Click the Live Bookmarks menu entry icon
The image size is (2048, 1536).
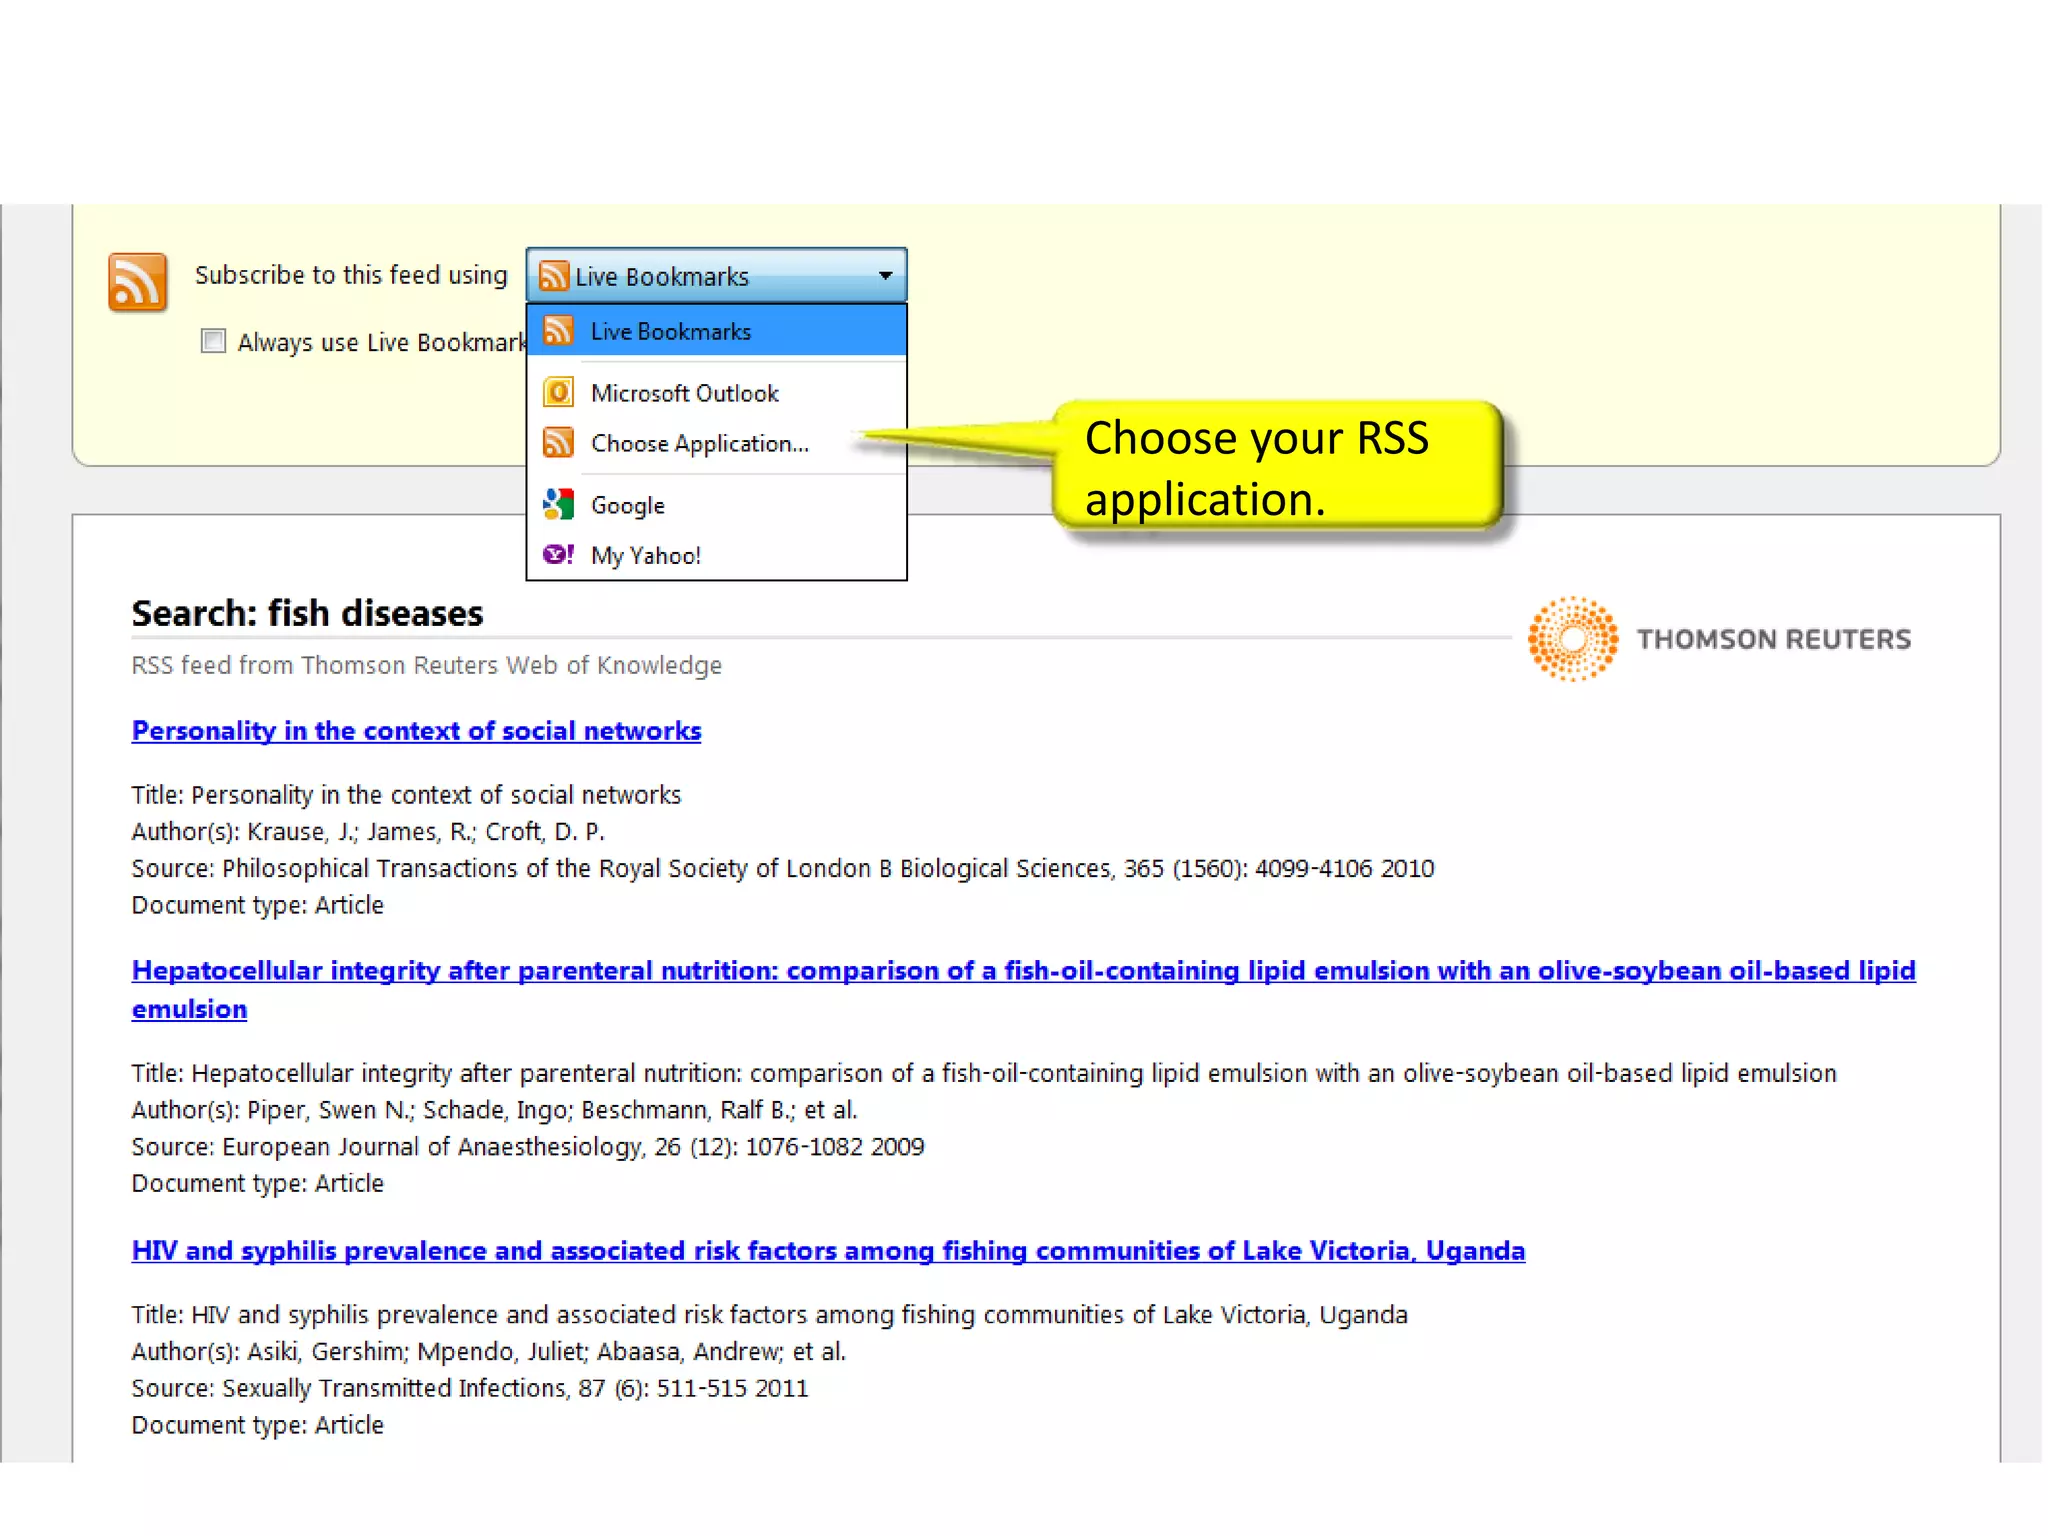pos(558,330)
